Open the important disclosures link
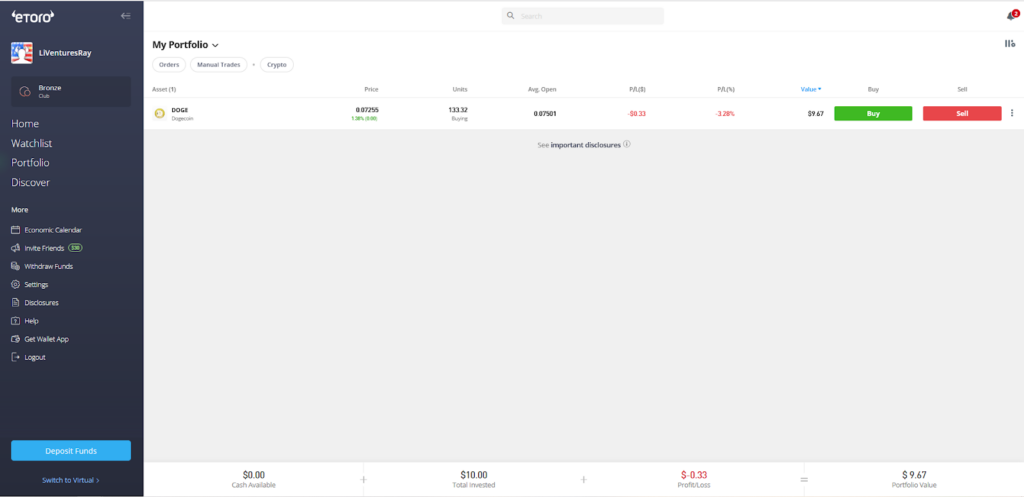The image size is (1024, 497). (x=585, y=145)
